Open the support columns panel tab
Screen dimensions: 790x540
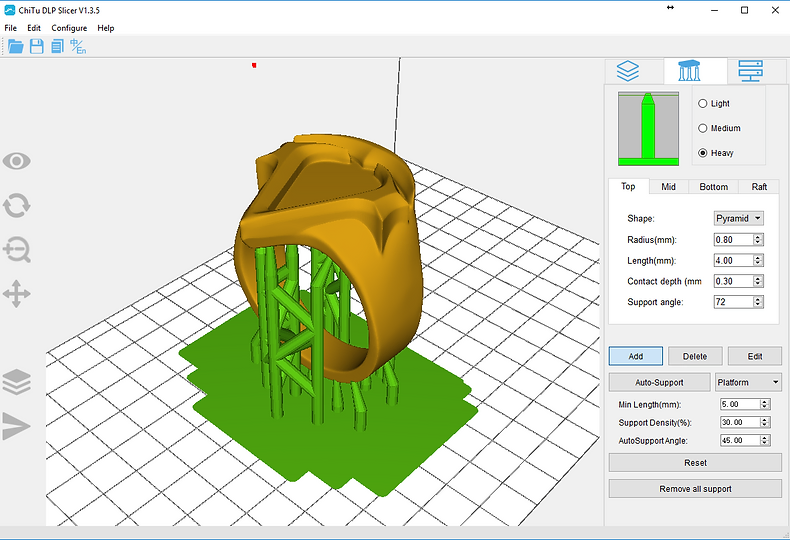(x=689, y=71)
